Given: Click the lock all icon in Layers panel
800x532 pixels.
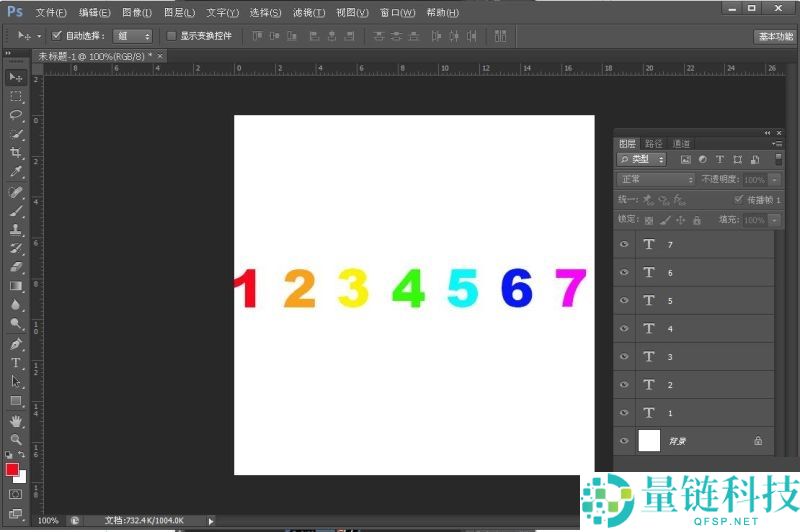Looking at the screenshot, I should 697,220.
